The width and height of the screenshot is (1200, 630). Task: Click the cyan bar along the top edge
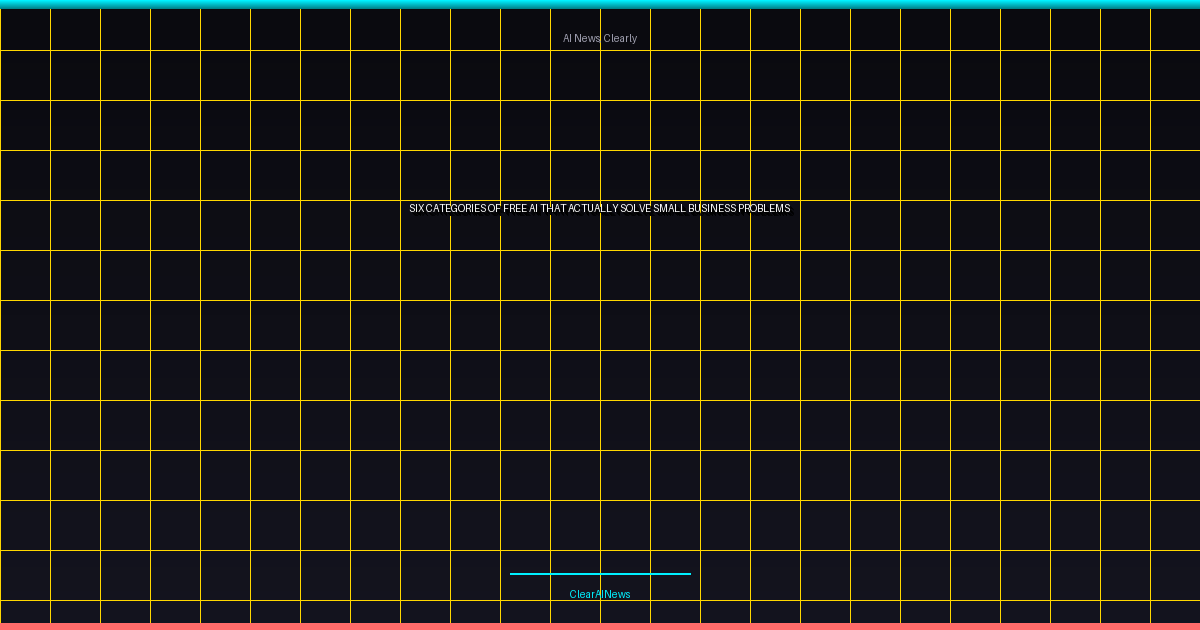point(600,4)
